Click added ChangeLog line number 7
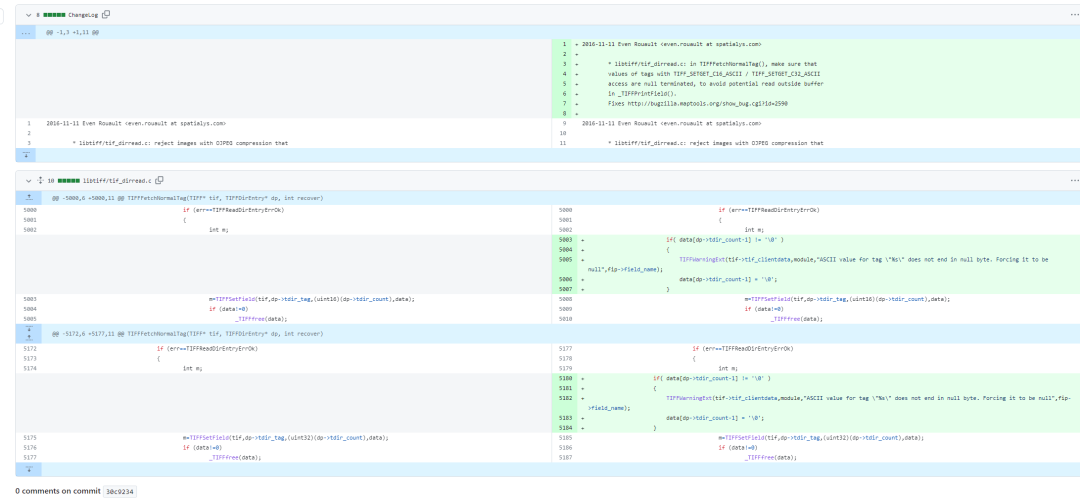 [563, 103]
